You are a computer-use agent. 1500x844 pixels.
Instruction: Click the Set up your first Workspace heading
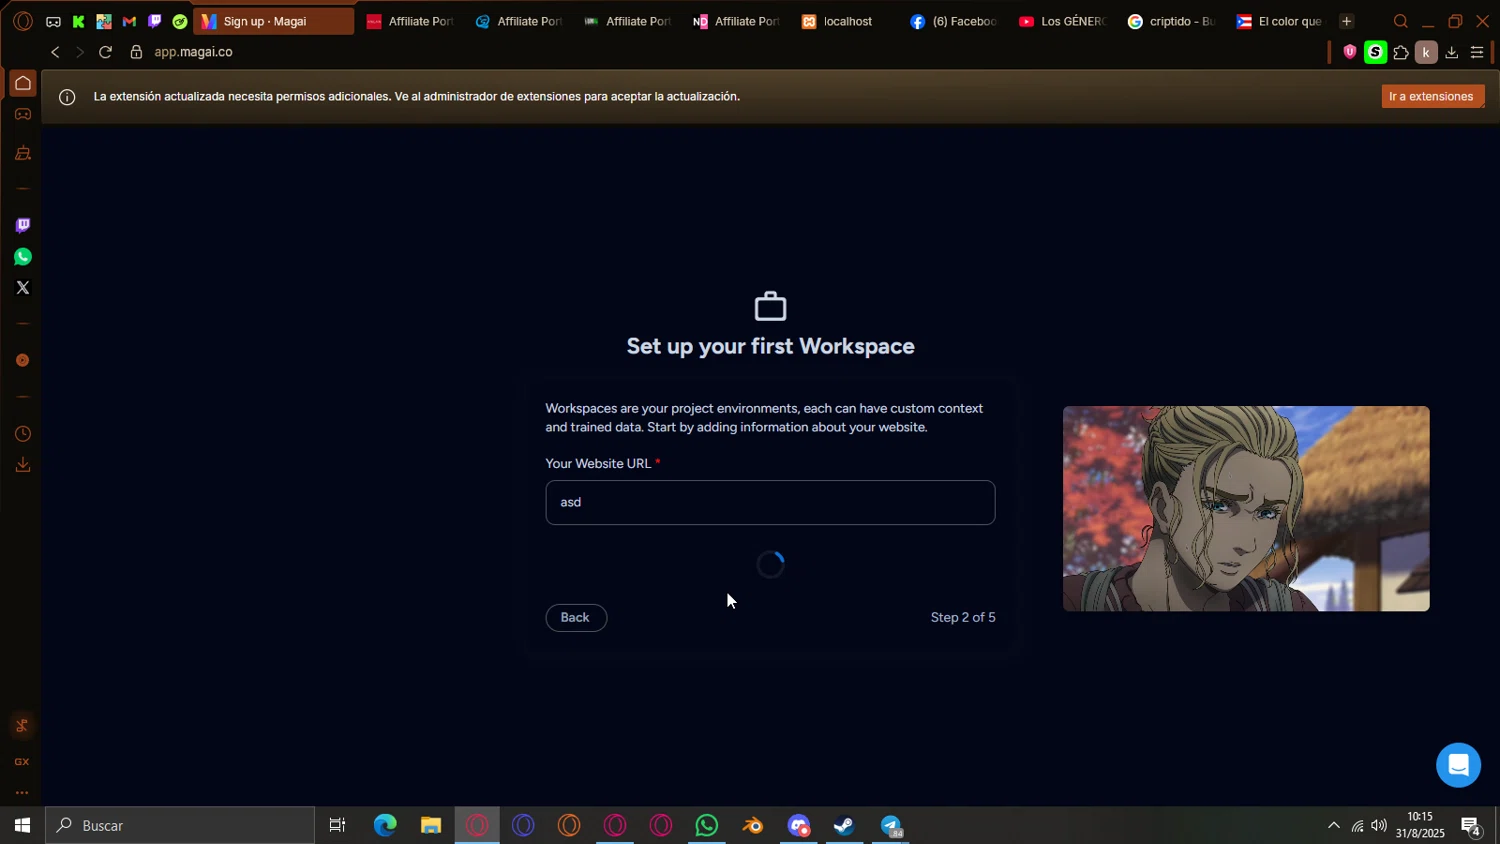(x=770, y=346)
